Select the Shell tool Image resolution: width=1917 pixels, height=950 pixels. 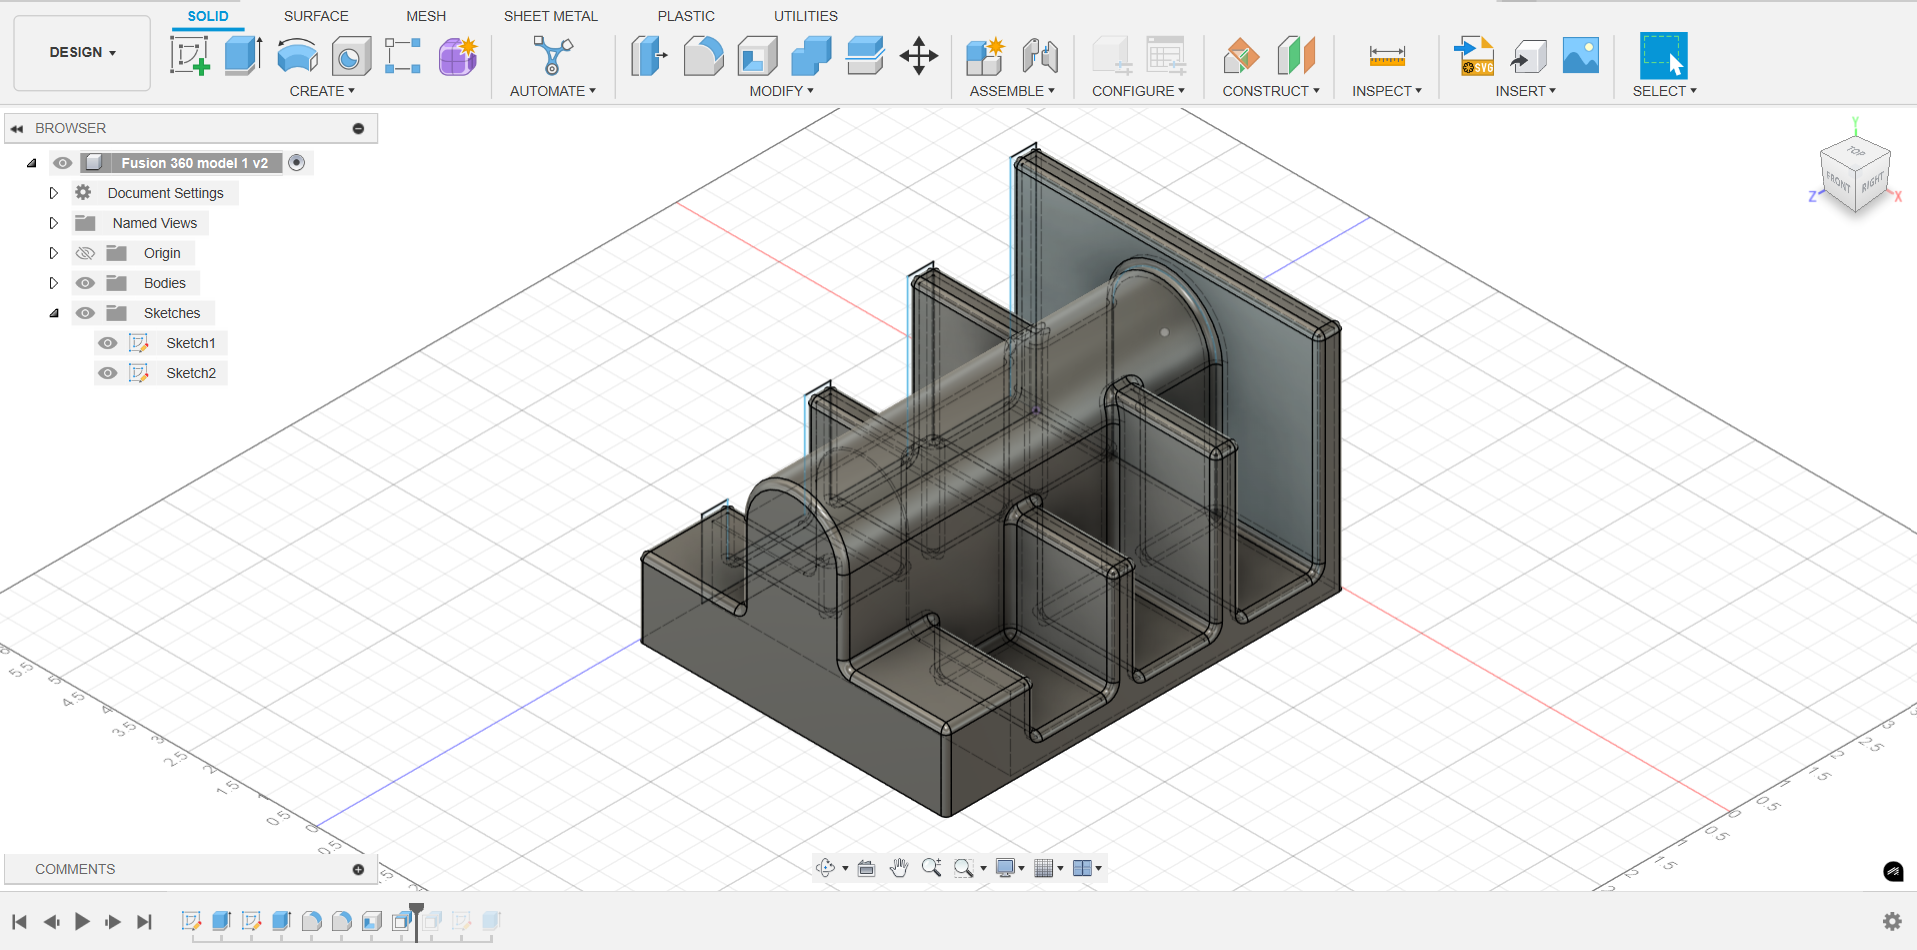(x=757, y=56)
